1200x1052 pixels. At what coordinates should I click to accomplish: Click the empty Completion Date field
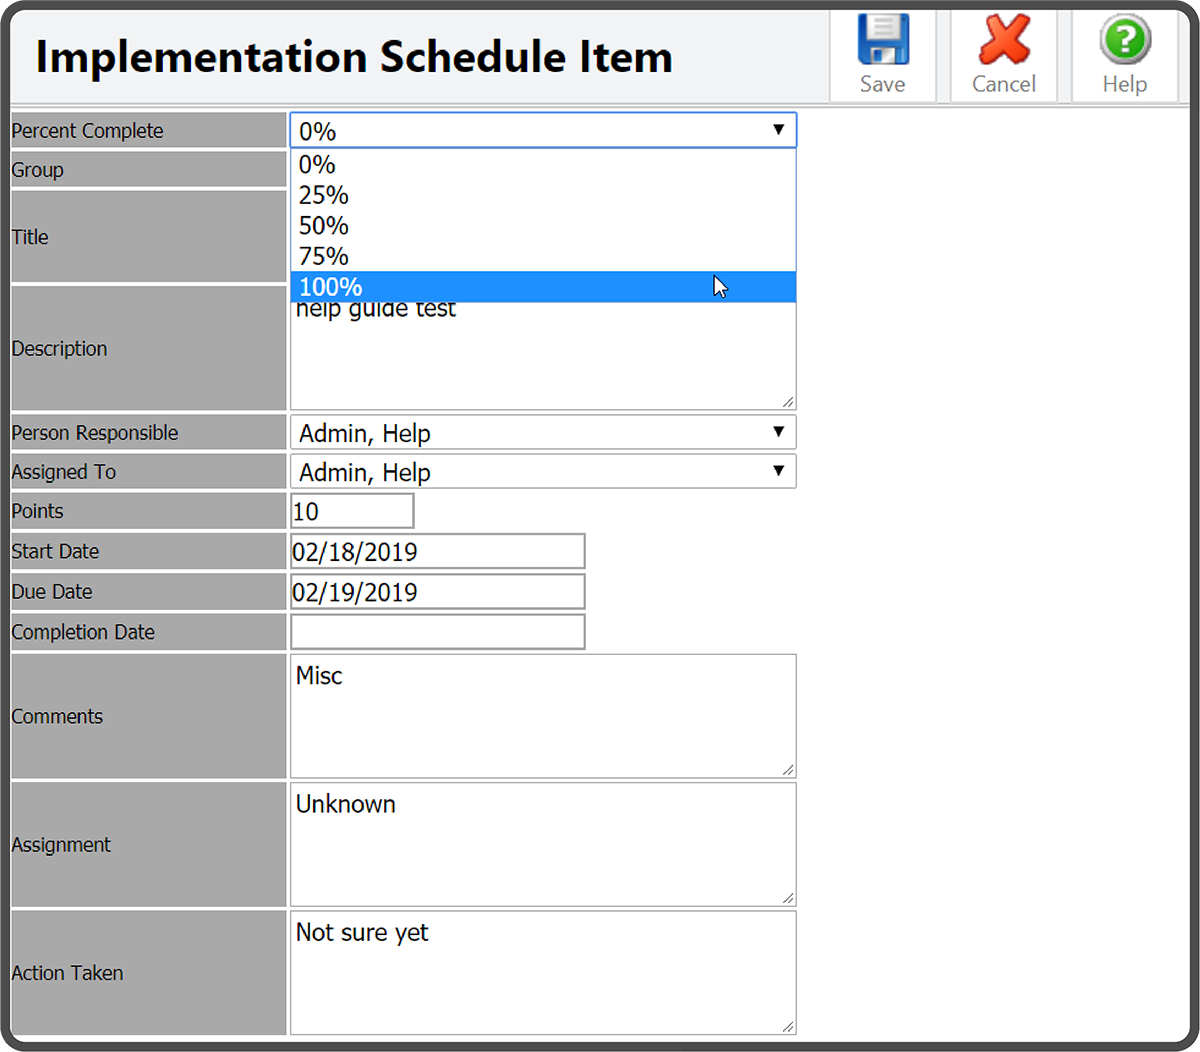[x=437, y=632]
